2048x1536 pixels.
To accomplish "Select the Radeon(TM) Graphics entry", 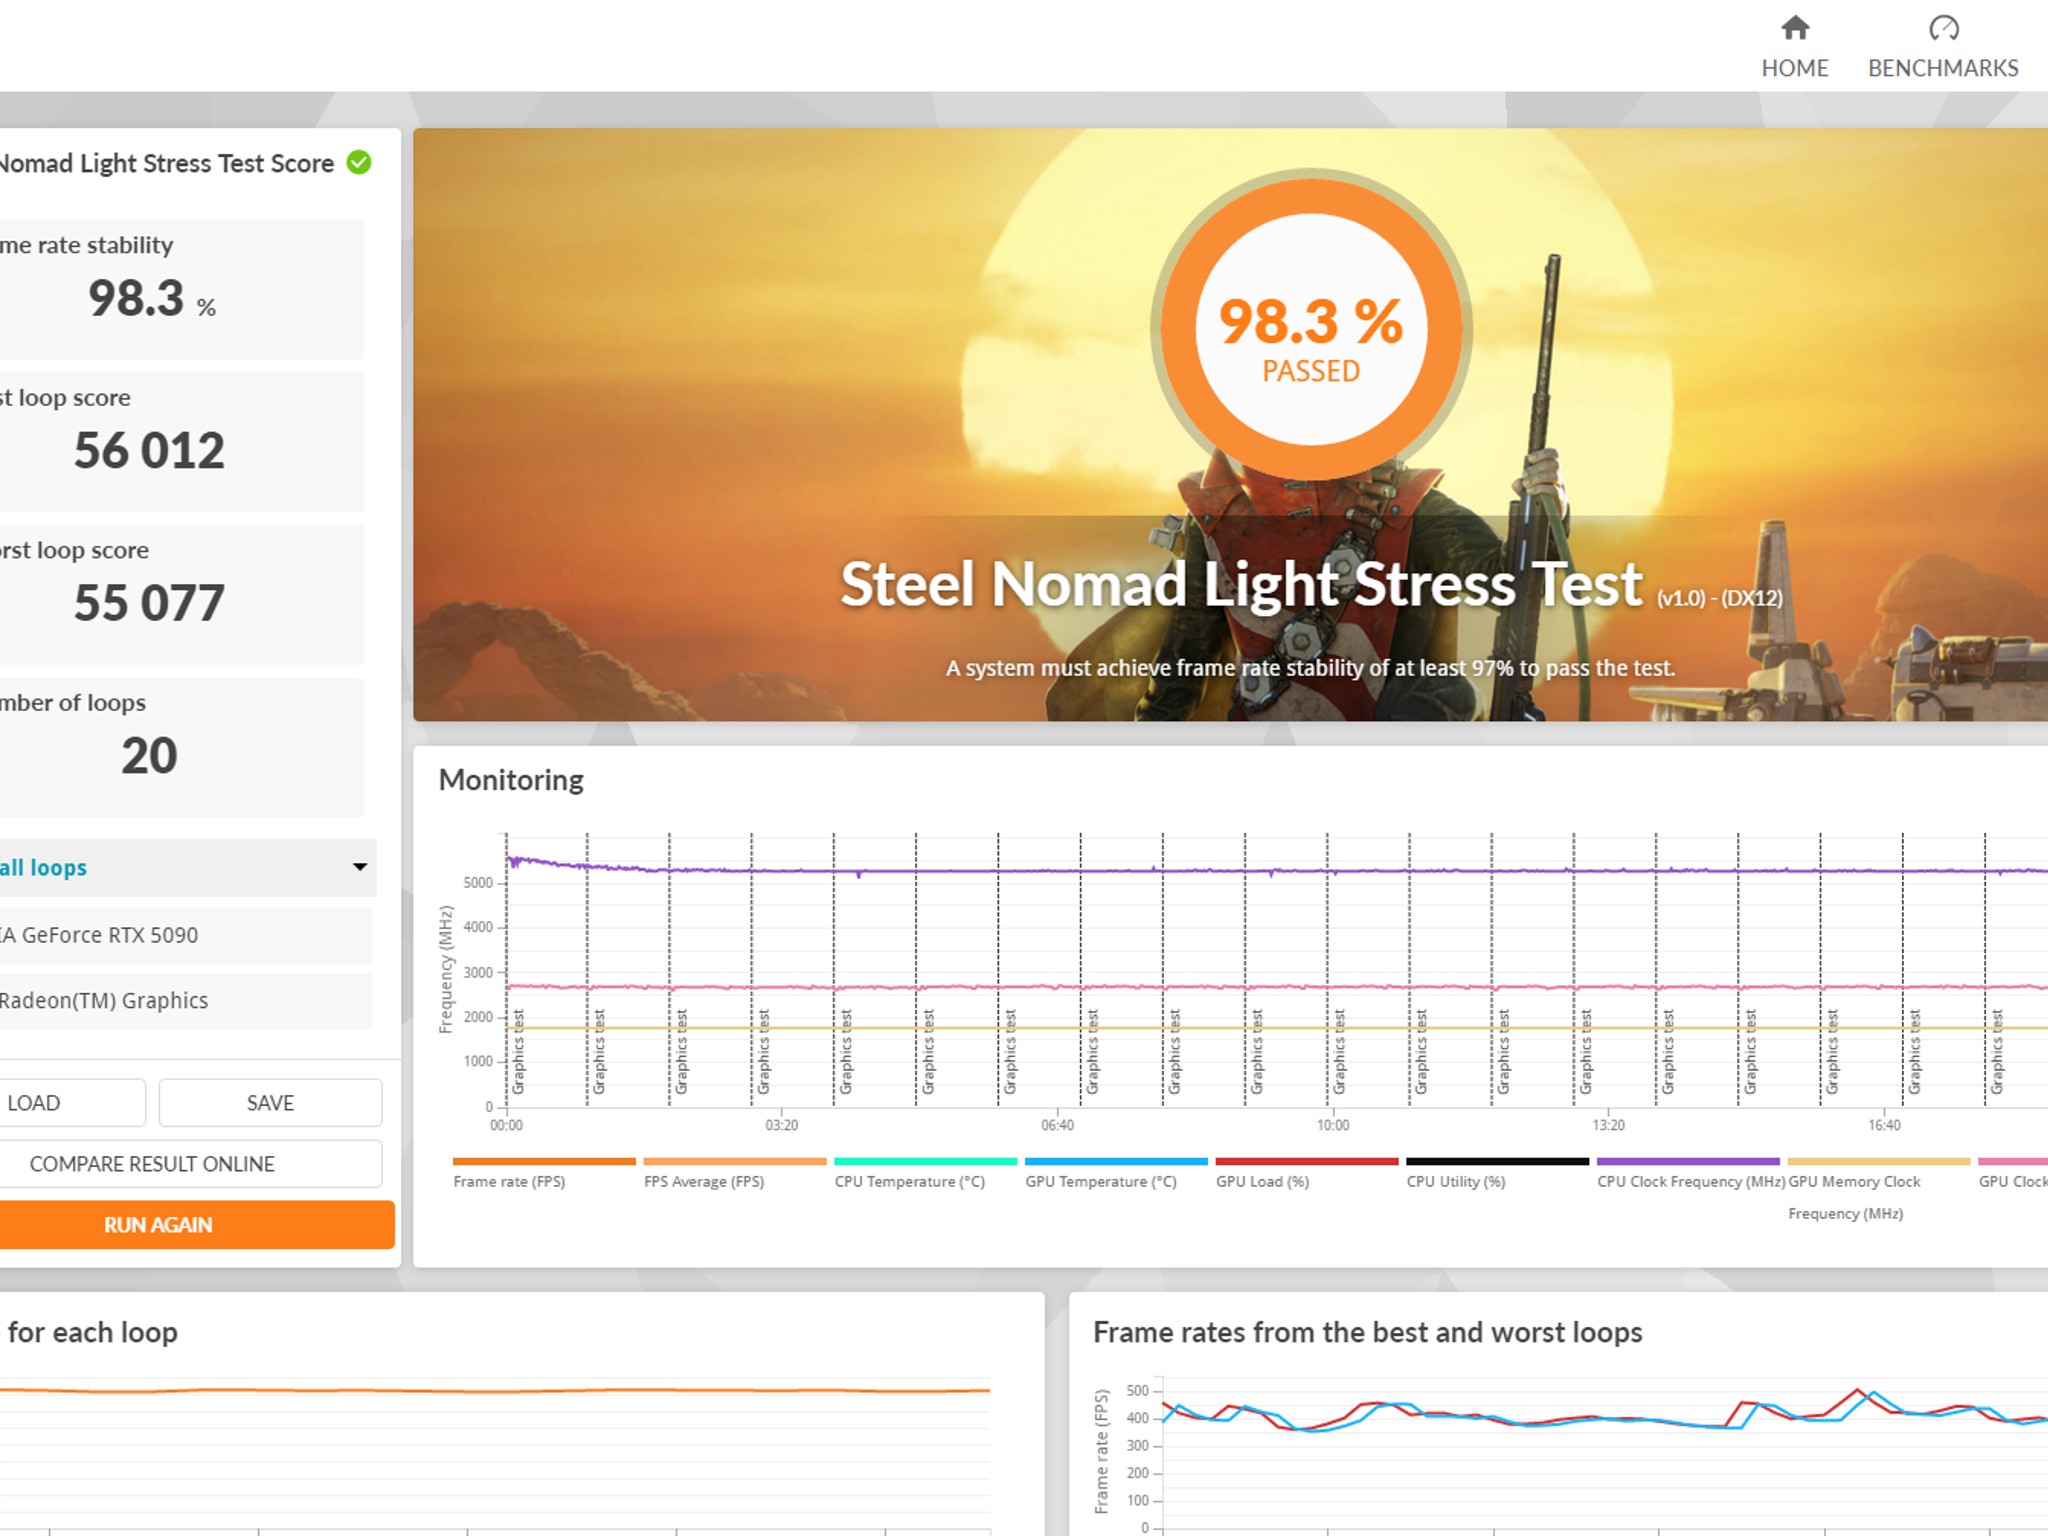I will [x=185, y=1001].
